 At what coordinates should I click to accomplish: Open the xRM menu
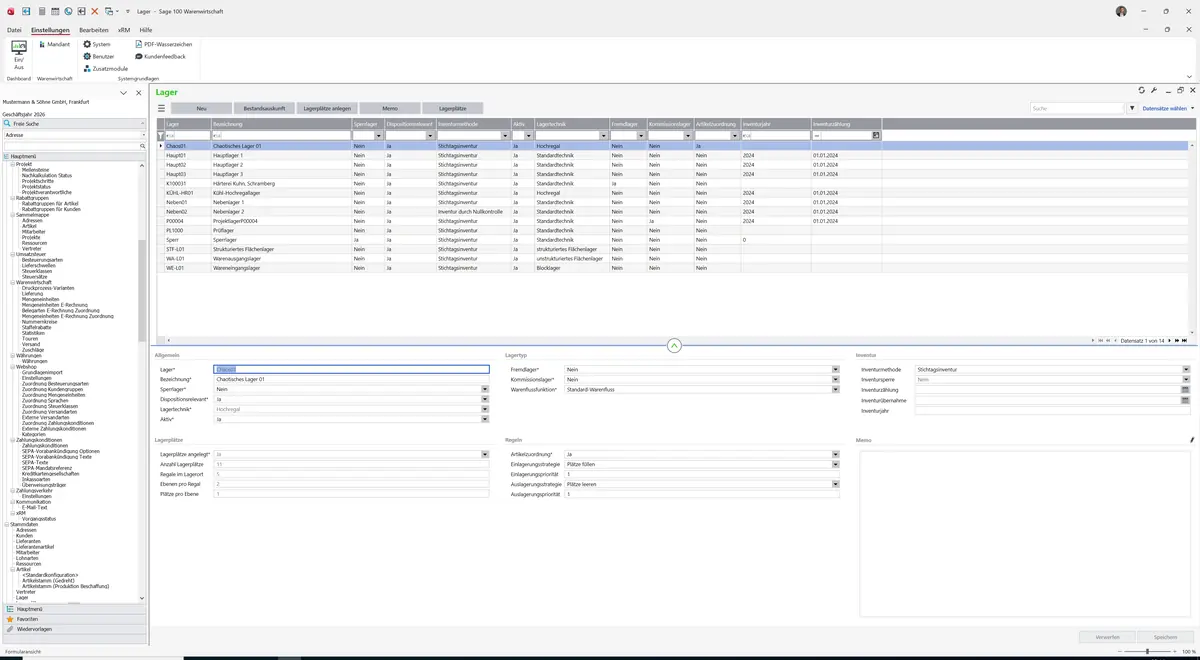pyautogui.click(x=124, y=30)
